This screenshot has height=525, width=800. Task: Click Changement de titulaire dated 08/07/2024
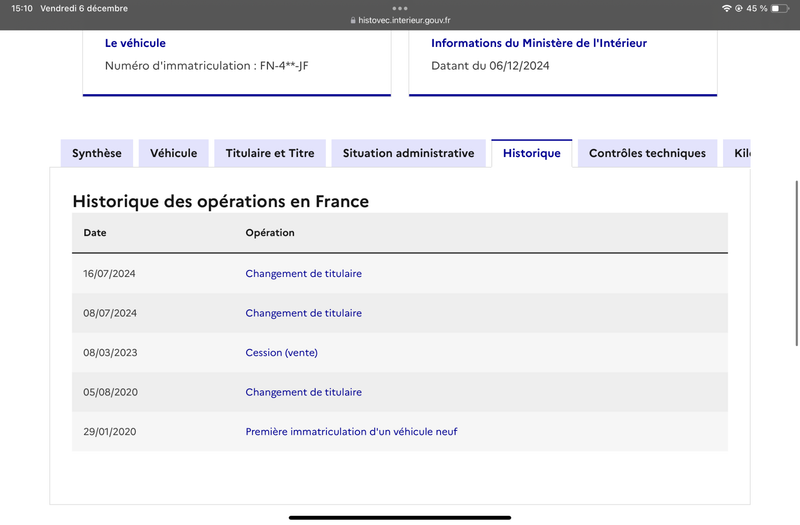point(304,313)
